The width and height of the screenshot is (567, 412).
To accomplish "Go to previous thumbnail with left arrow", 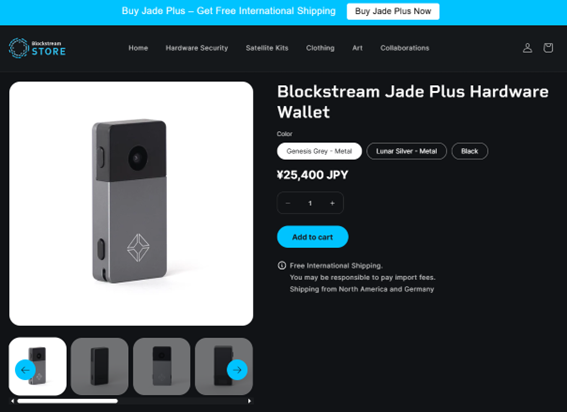I will [x=25, y=370].
